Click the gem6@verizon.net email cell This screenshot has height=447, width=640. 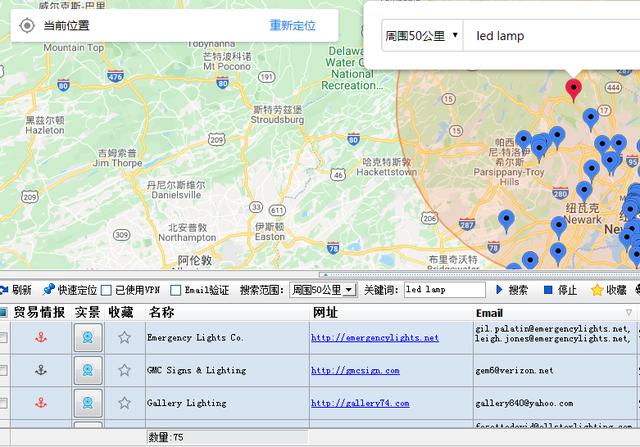pyautogui.click(x=555, y=370)
